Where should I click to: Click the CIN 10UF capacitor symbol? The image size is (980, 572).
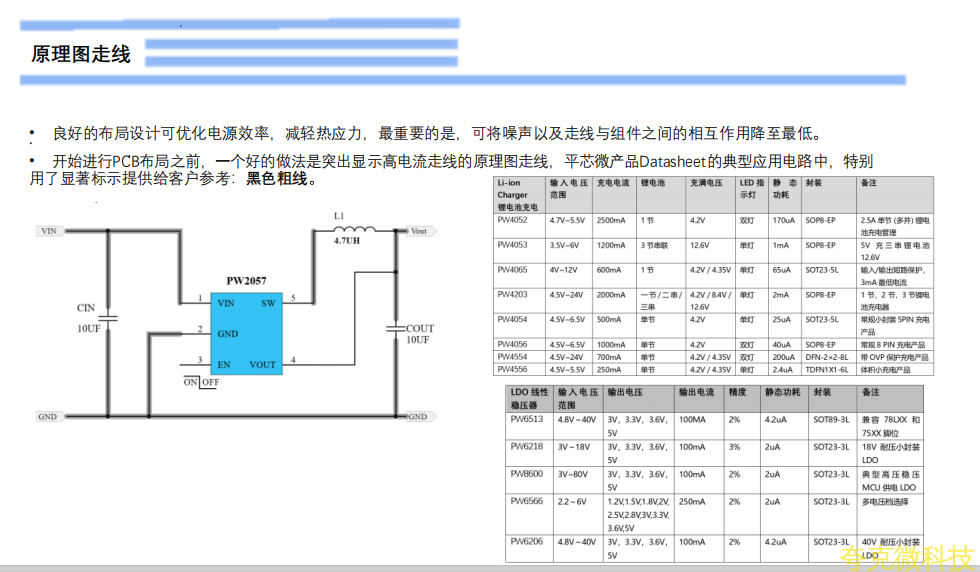click(106, 318)
